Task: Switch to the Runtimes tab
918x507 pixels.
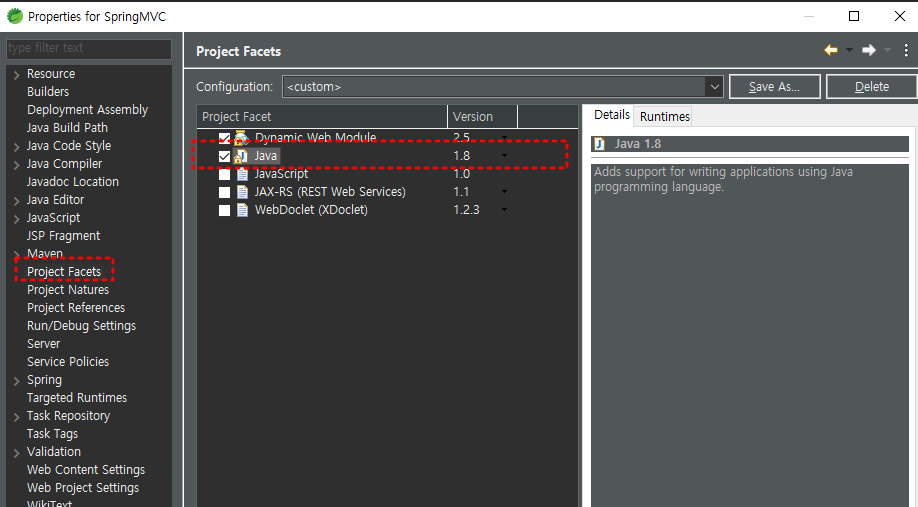Action: 664,117
